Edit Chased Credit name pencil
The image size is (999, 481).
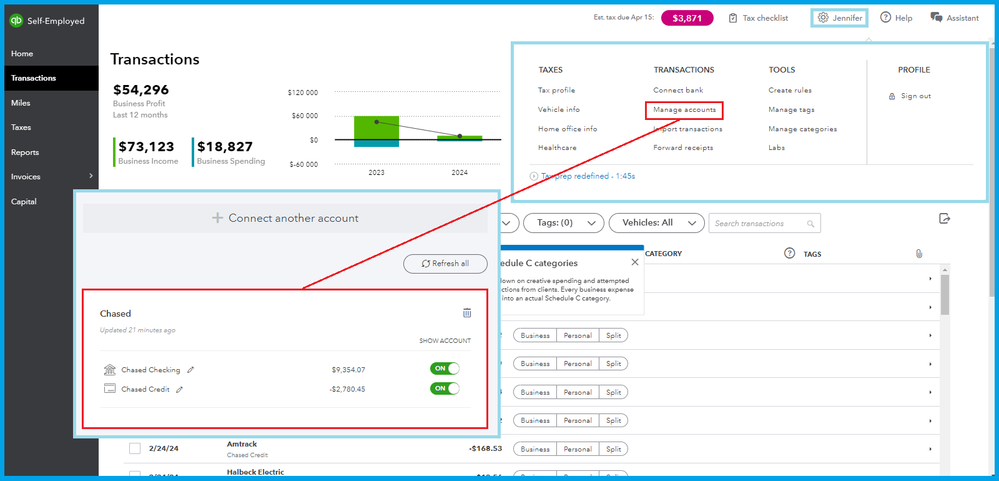point(179,389)
